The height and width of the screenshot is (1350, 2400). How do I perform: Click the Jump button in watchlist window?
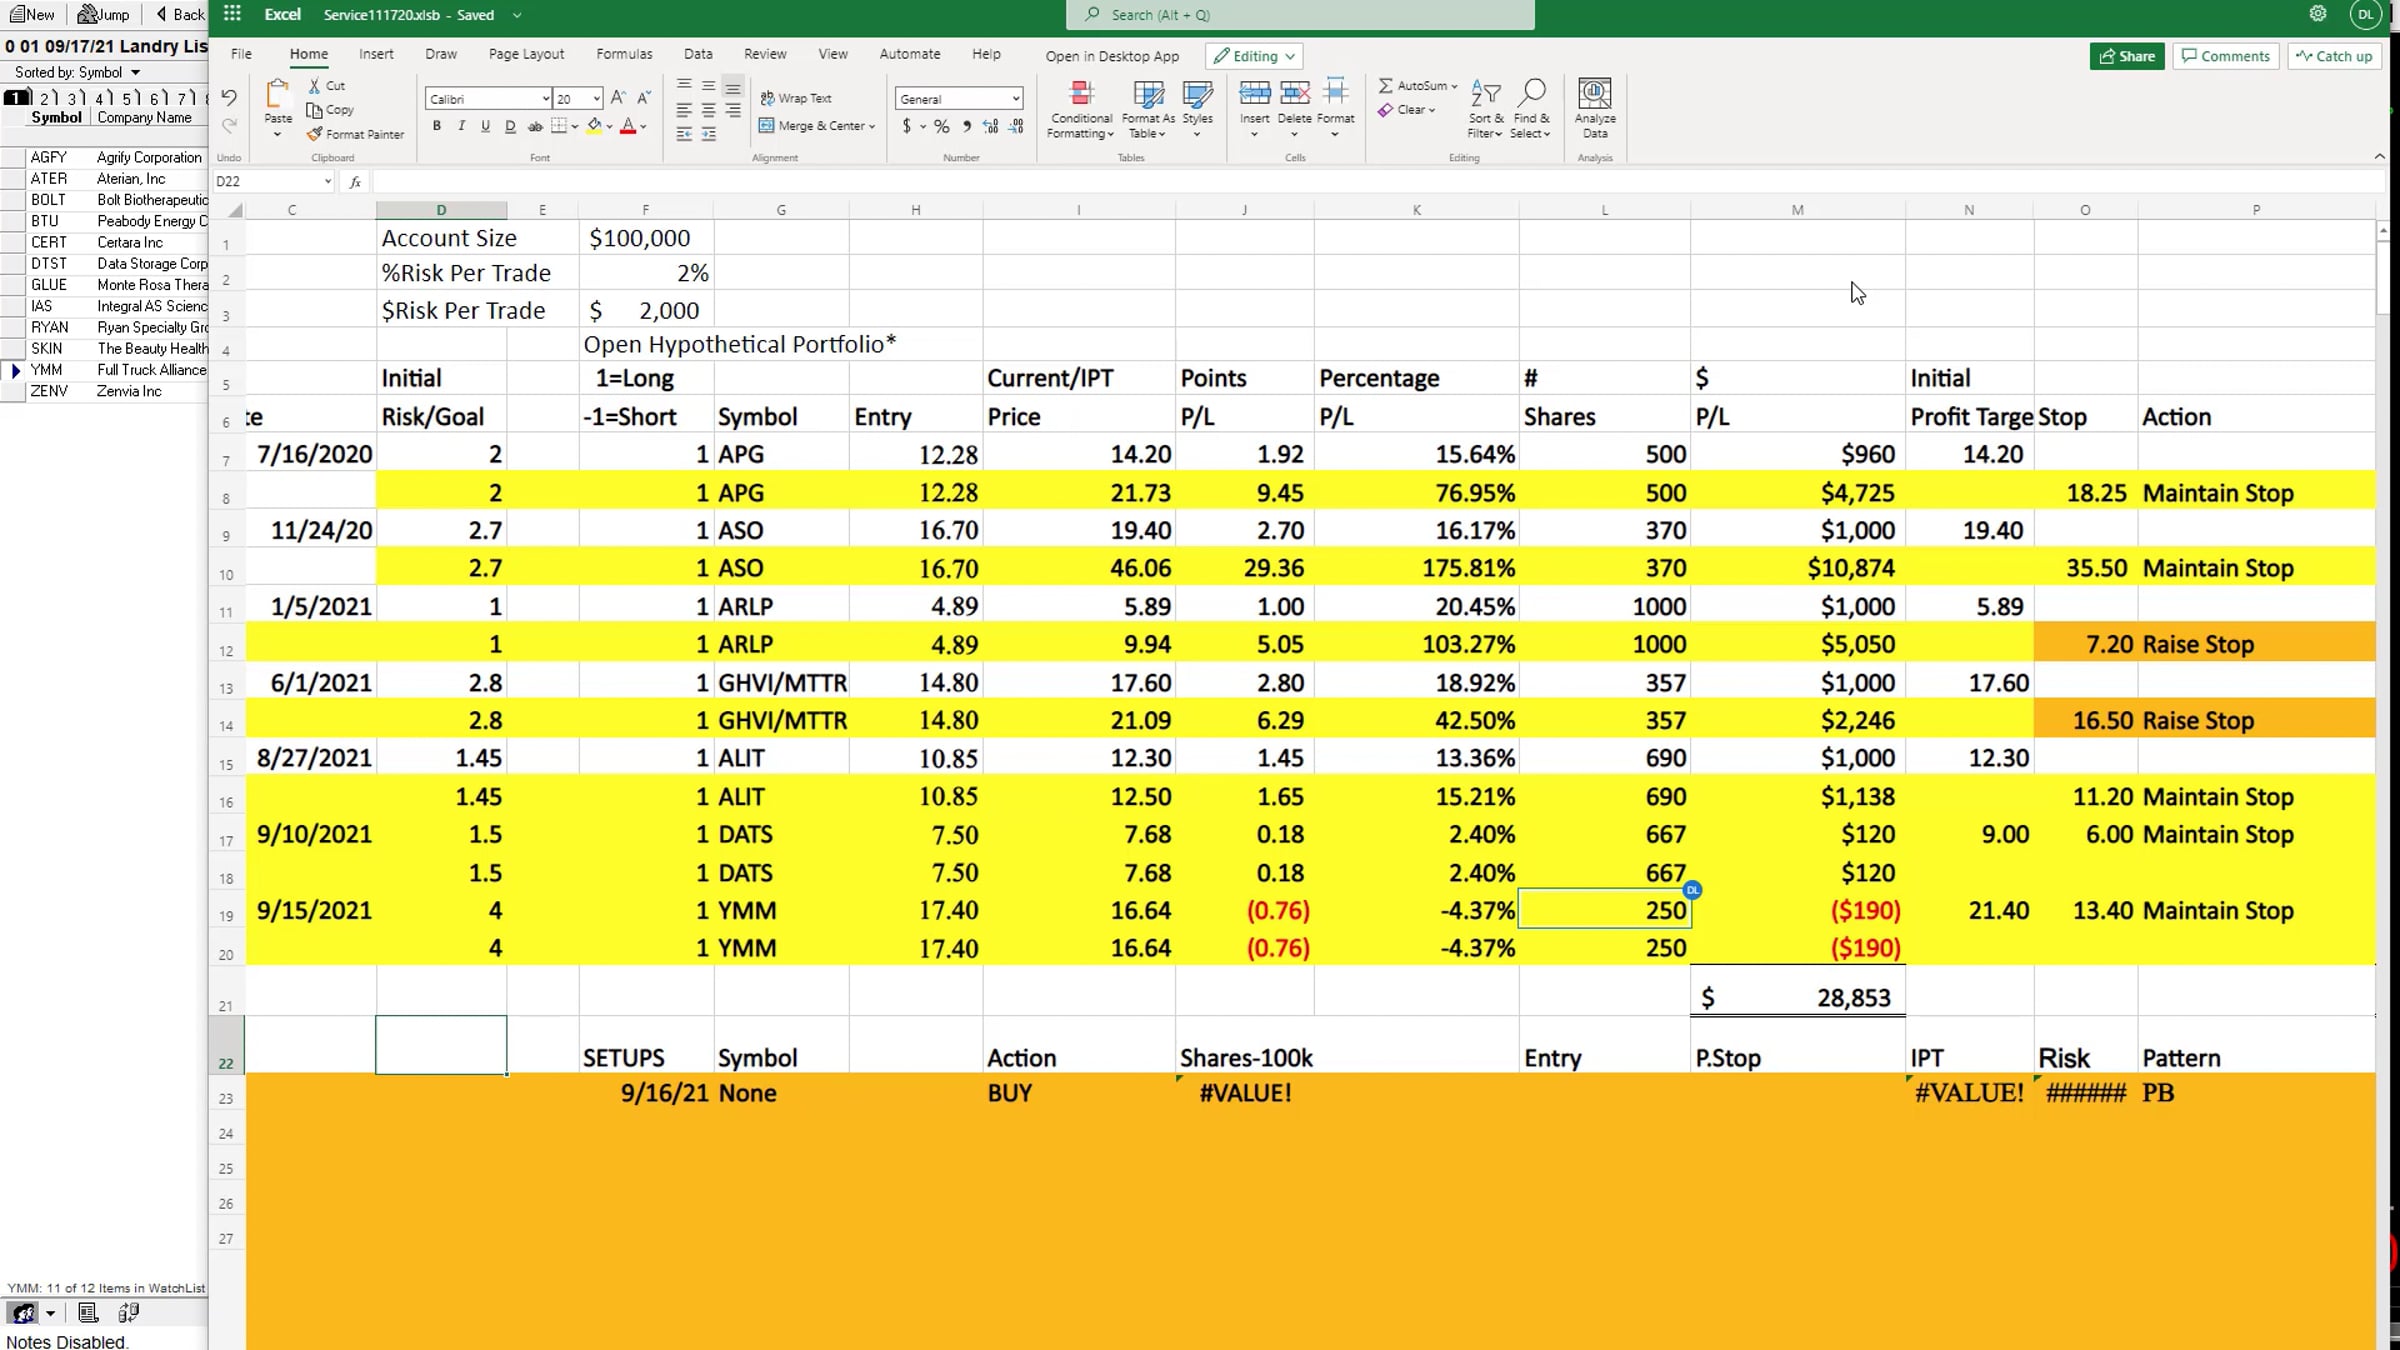(x=104, y=14)
